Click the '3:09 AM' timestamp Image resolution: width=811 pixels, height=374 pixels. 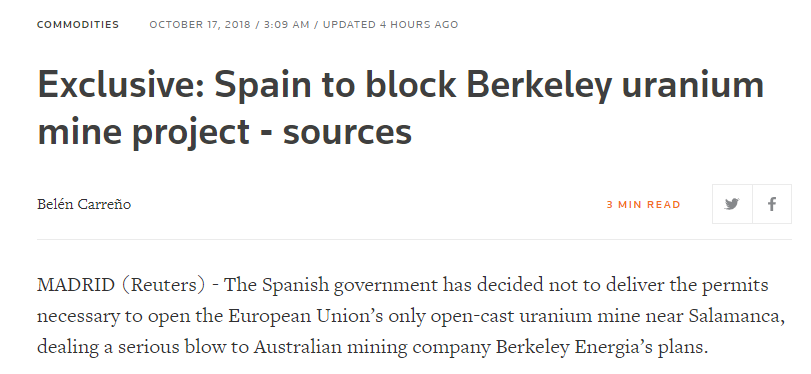287,25
